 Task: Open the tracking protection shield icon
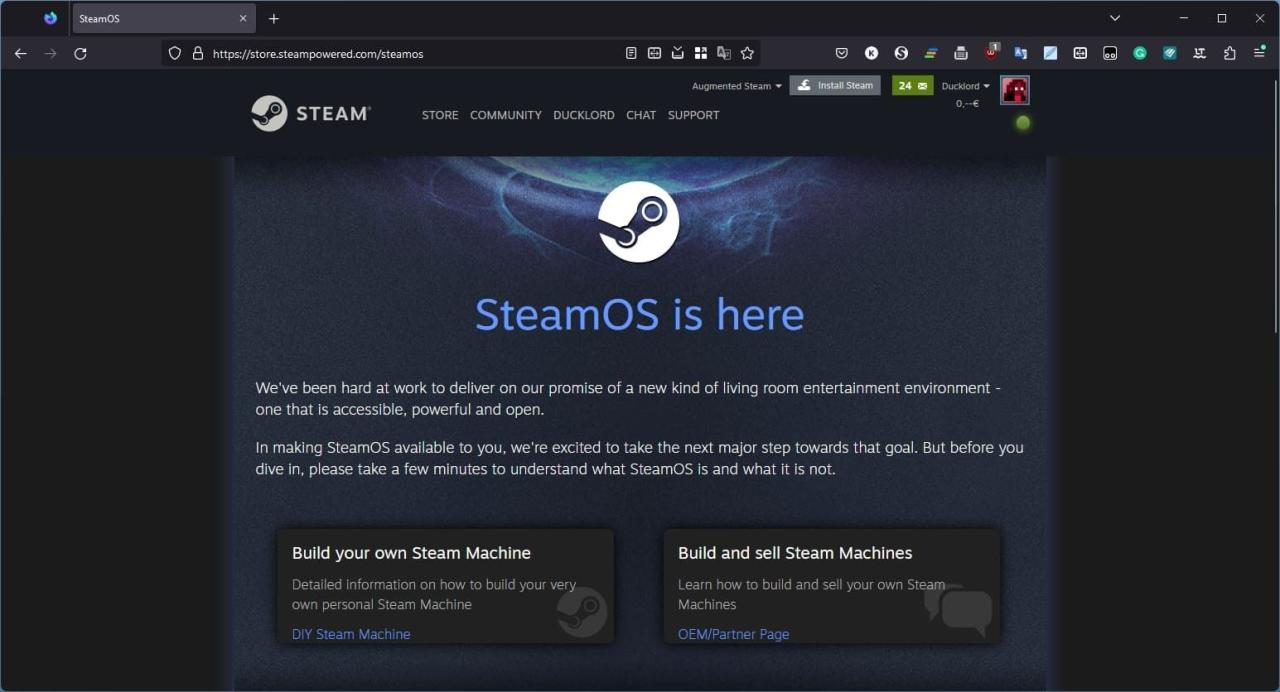coord(175,53)
